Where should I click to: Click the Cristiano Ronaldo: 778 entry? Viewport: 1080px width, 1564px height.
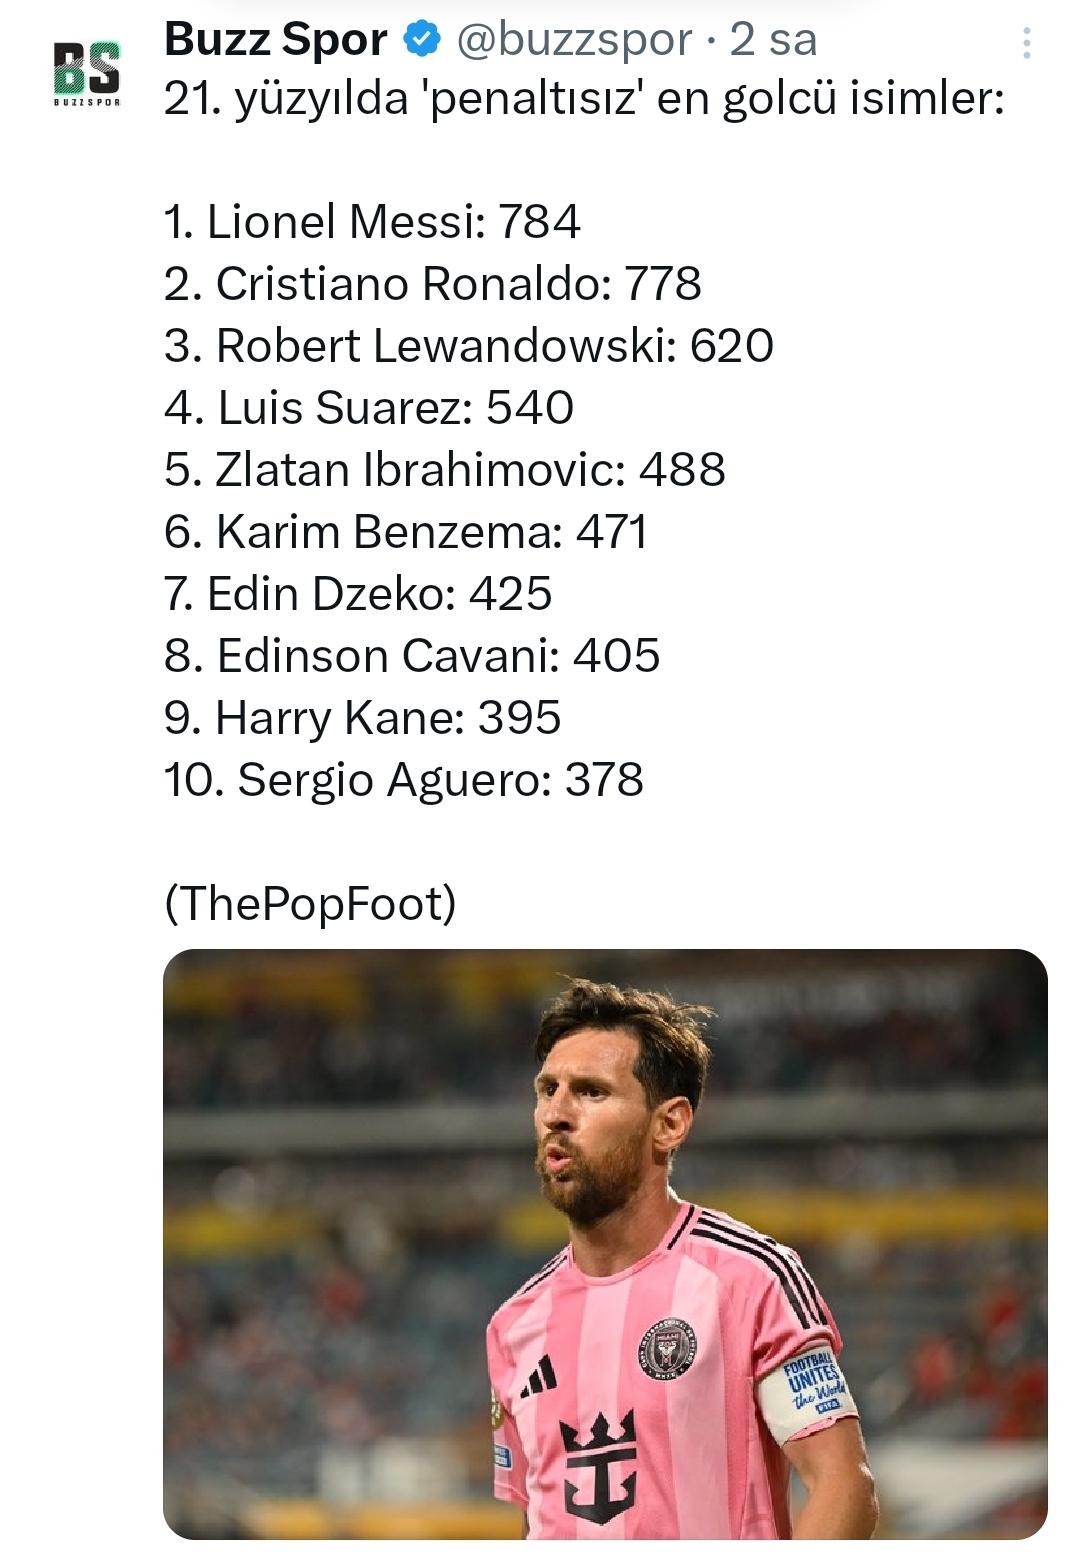point(432,284)
